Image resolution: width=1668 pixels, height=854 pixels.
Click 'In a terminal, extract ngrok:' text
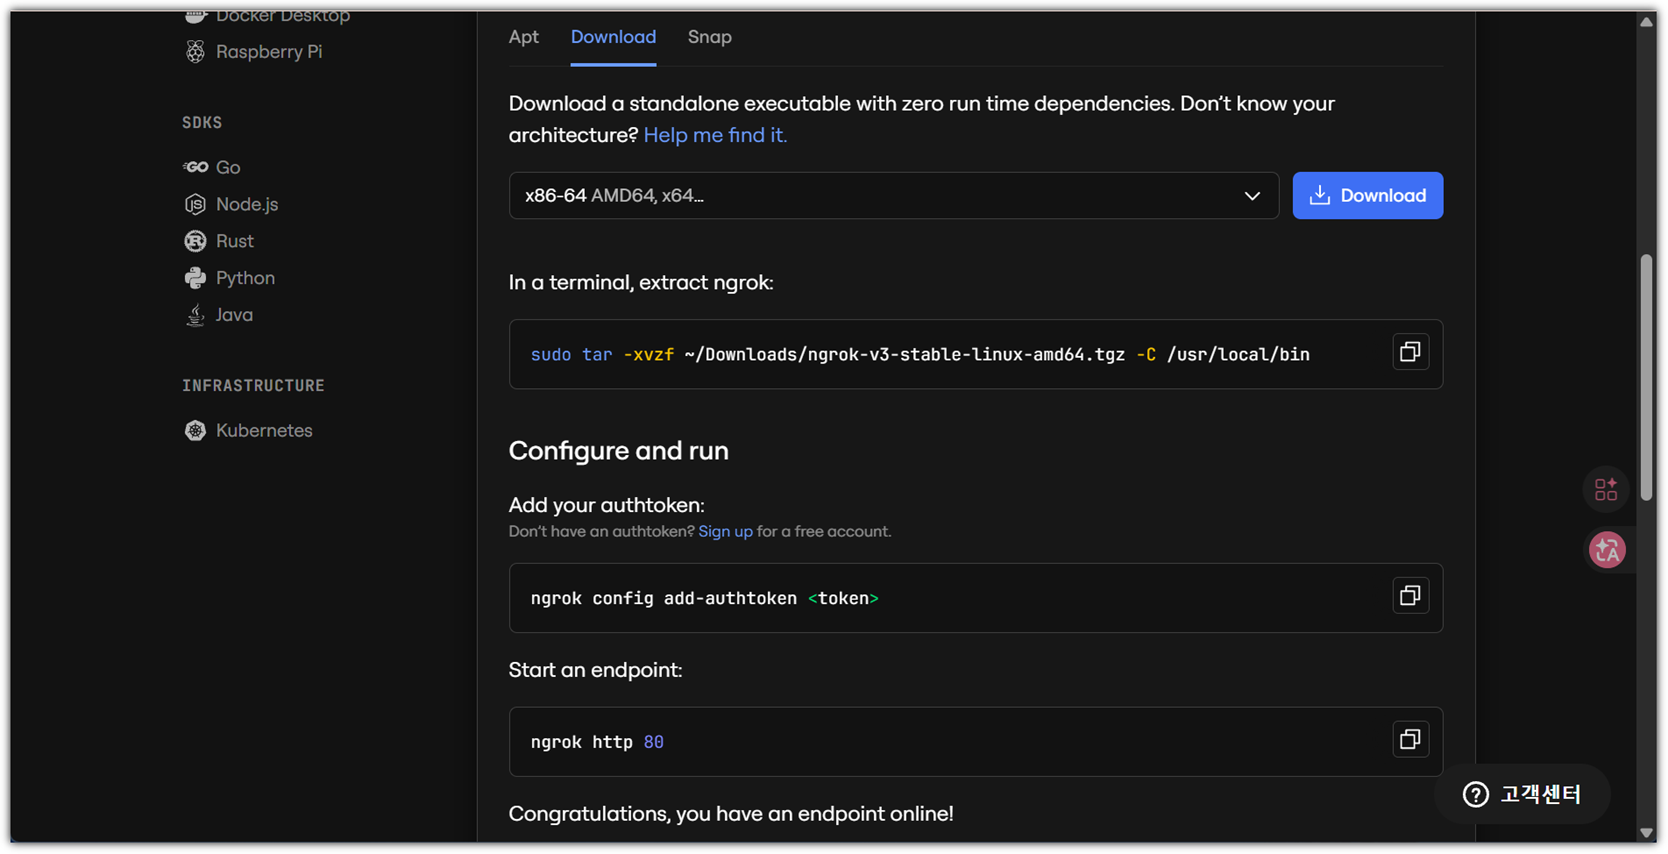641,283
